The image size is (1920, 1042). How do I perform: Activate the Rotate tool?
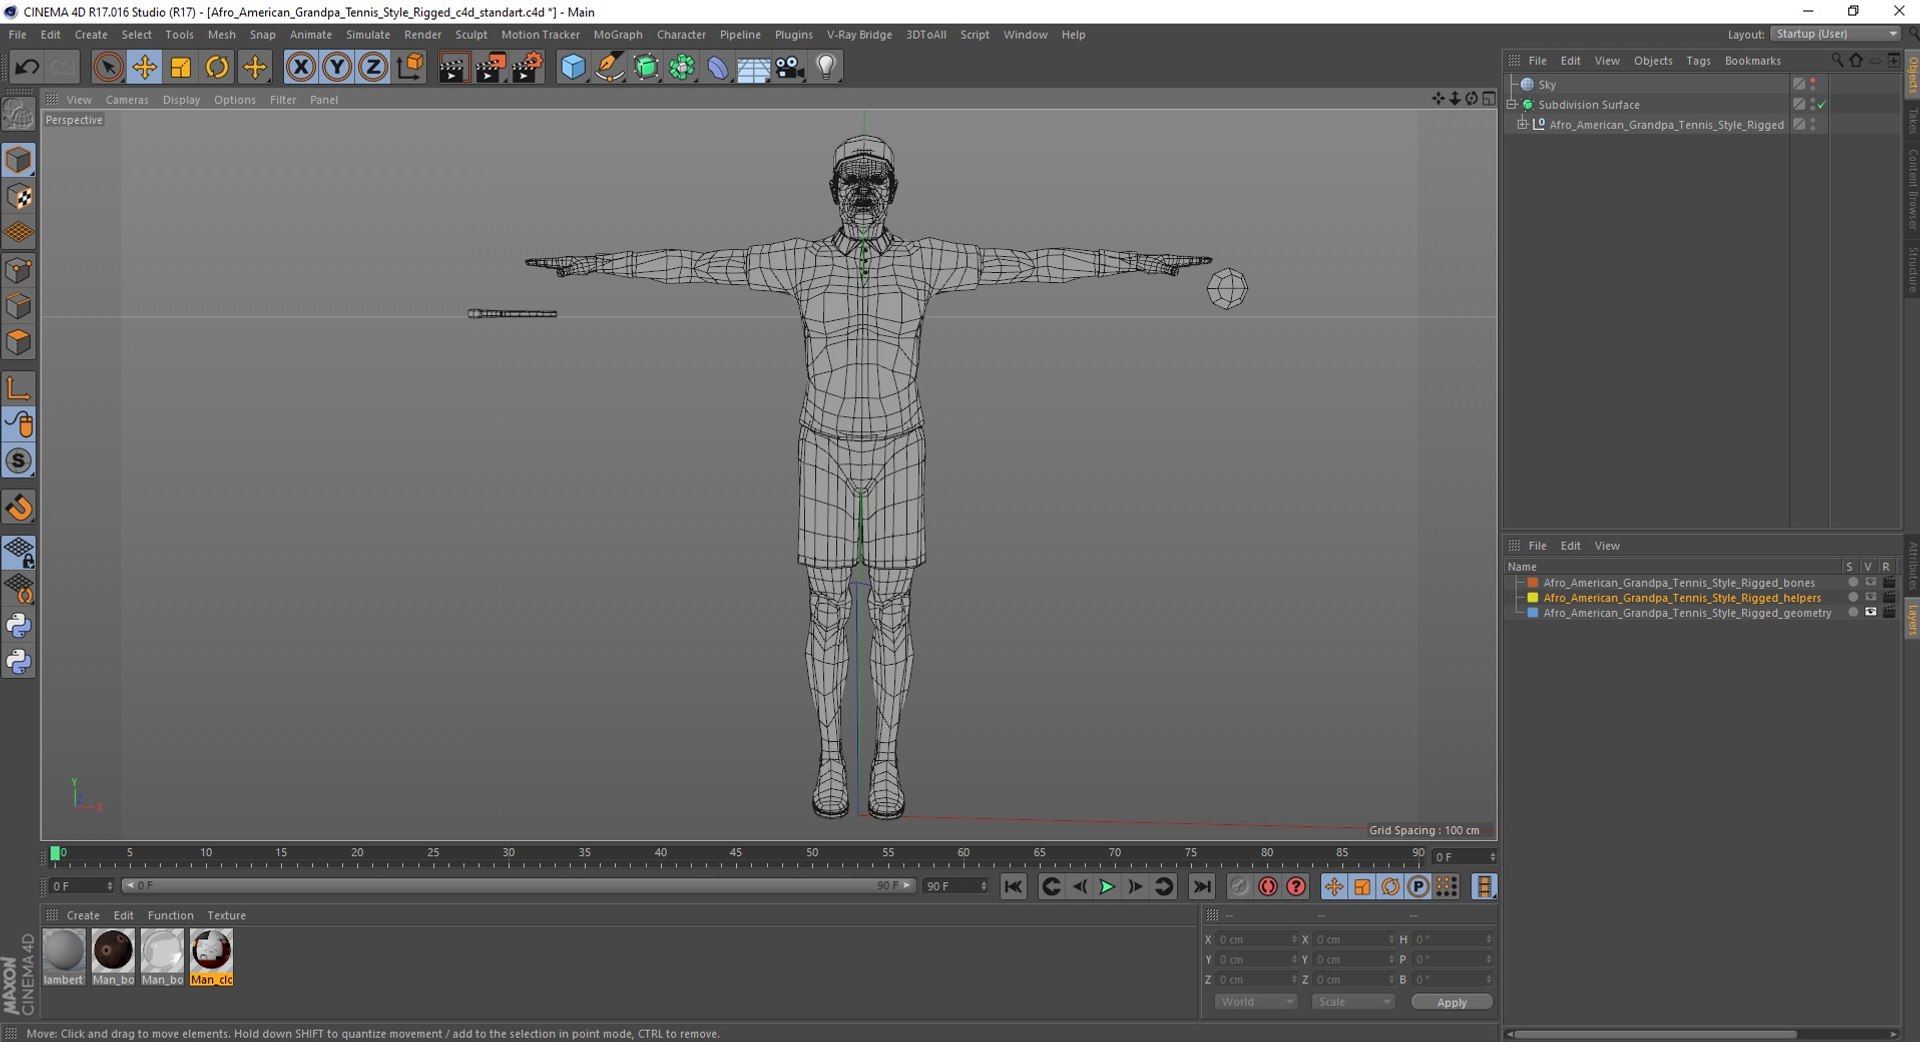click(217, 67)
